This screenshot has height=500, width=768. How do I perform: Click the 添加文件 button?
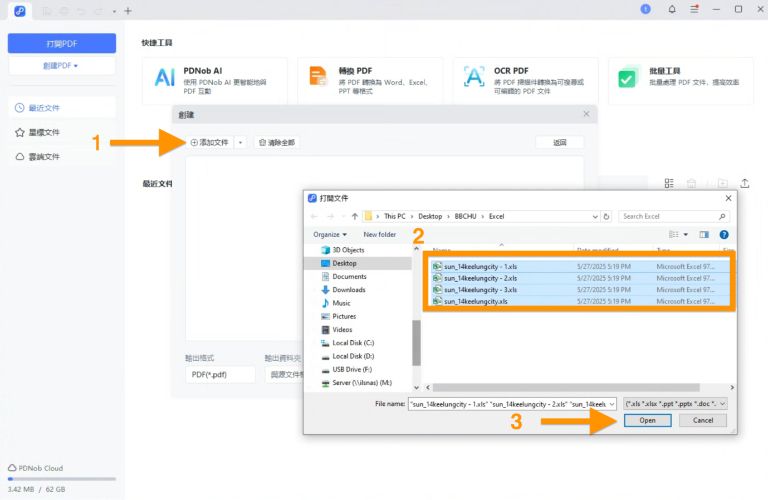[x=210, y=143]
